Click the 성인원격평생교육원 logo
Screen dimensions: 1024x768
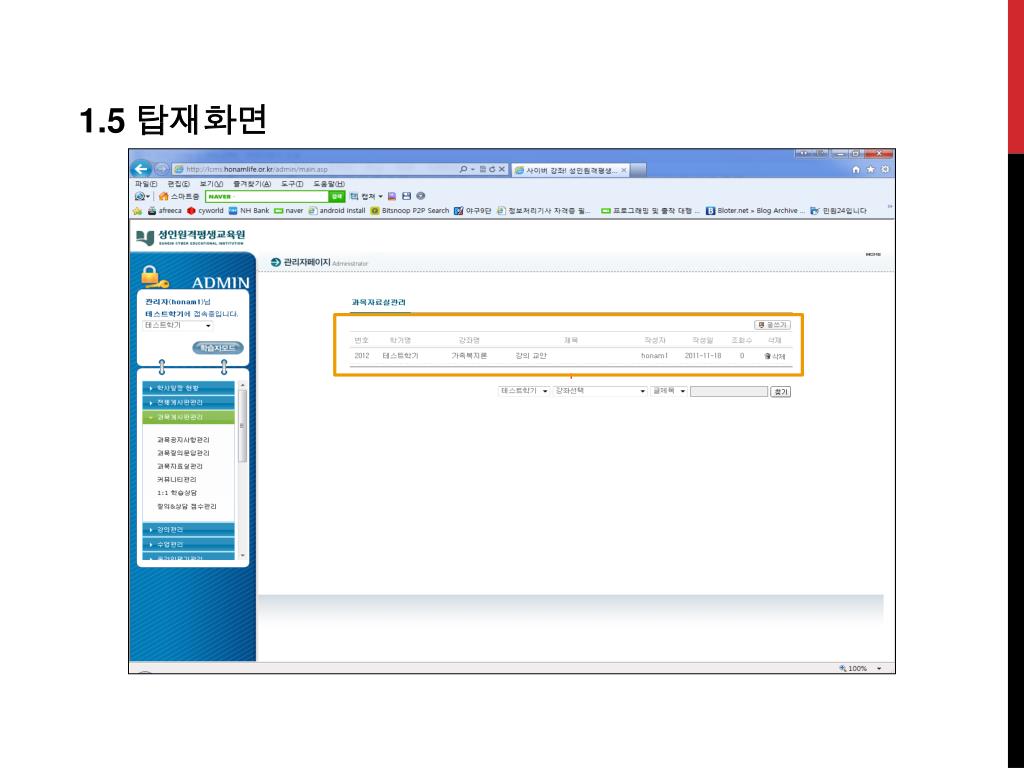tap(191, 237)
